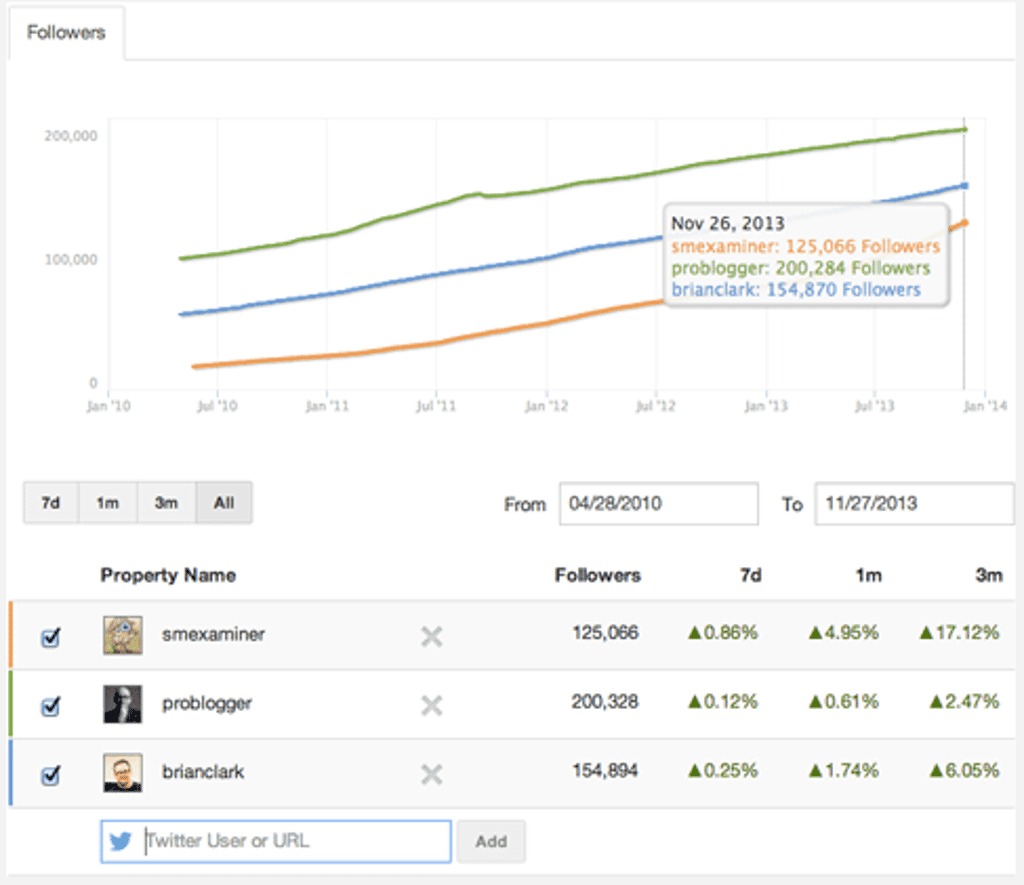Click the green problogger line end marker
1024x885 pixels.
(x=965, y=129)
